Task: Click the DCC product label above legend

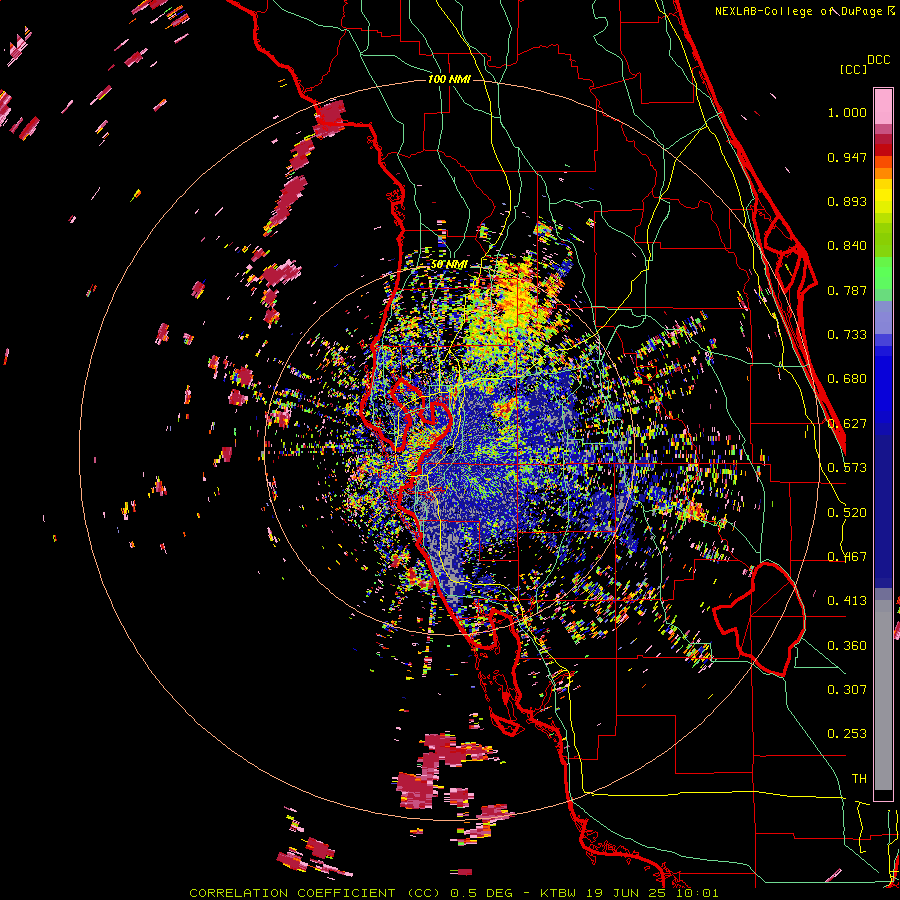Action: [878, 60]
